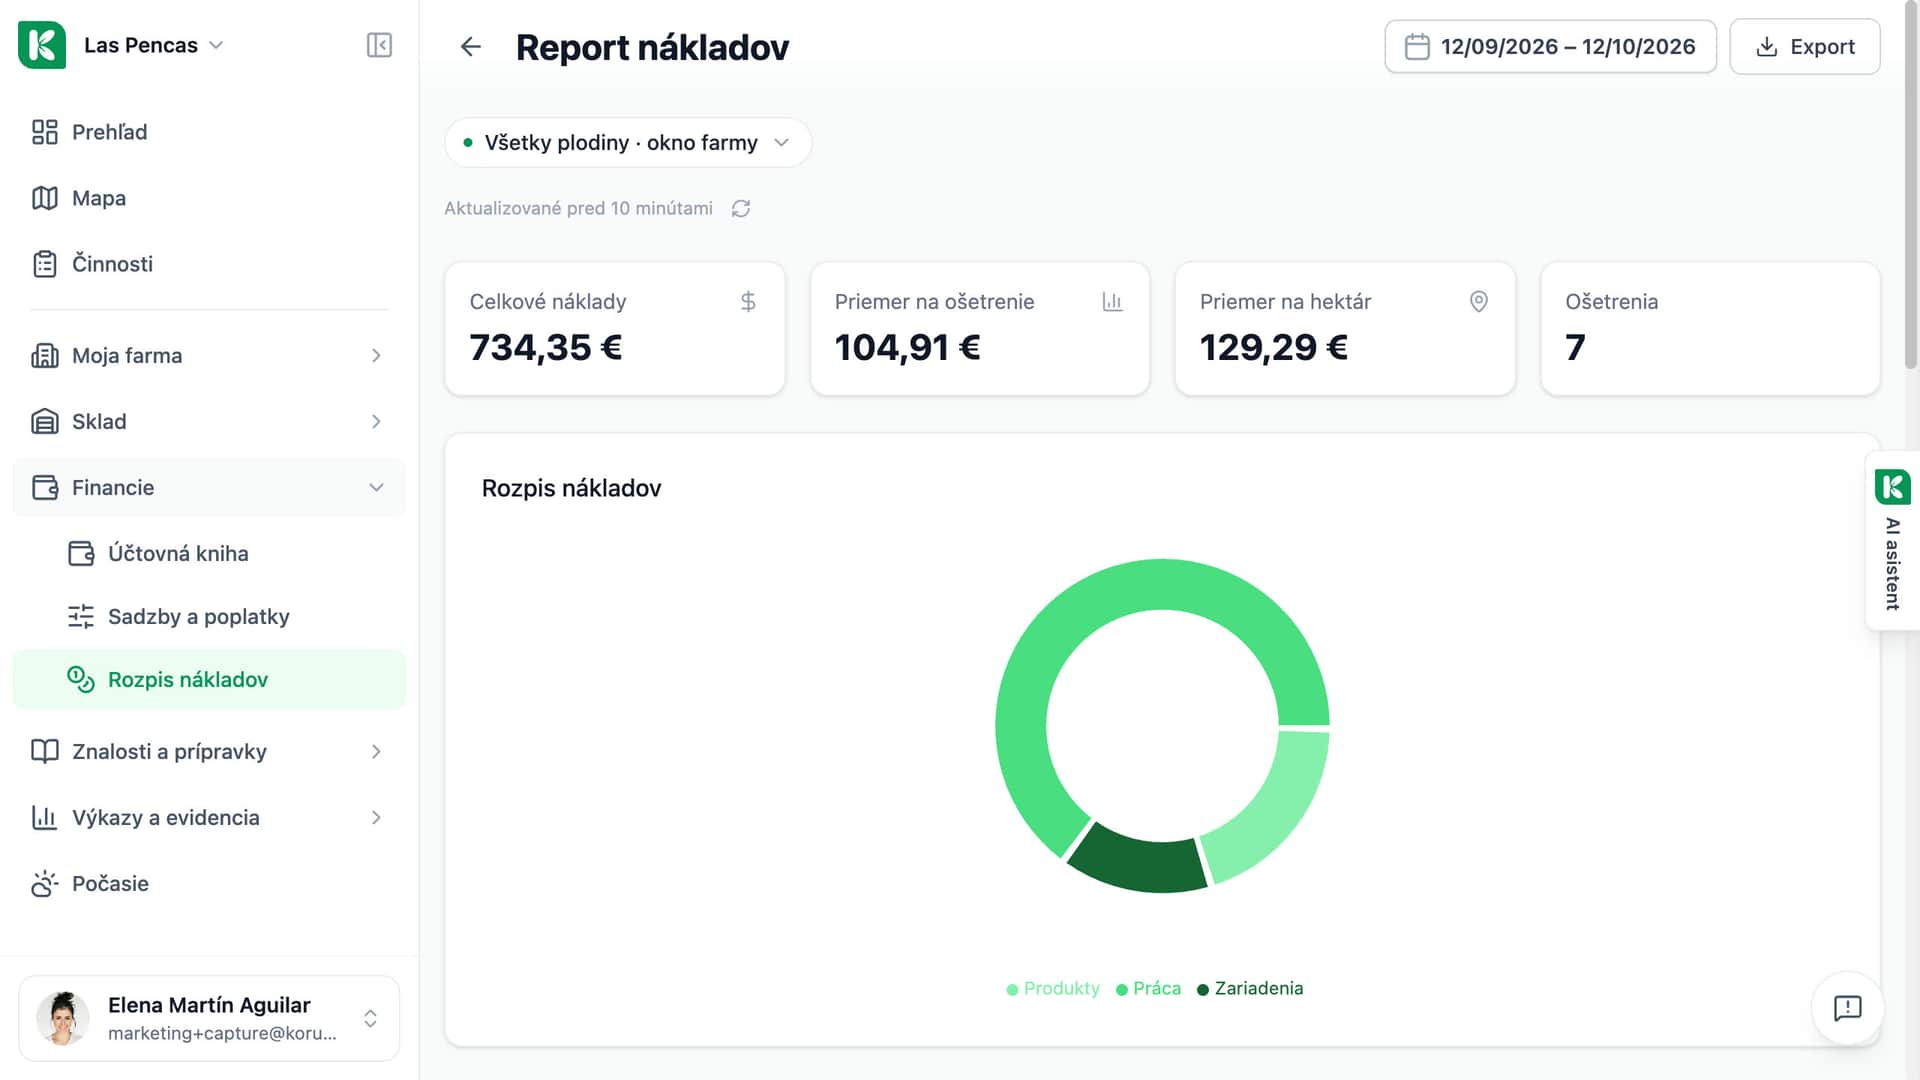This screenshot has width=1920, height=1080.
Task: Click the Počasie weather icon
Action: [x=44, y=883]
